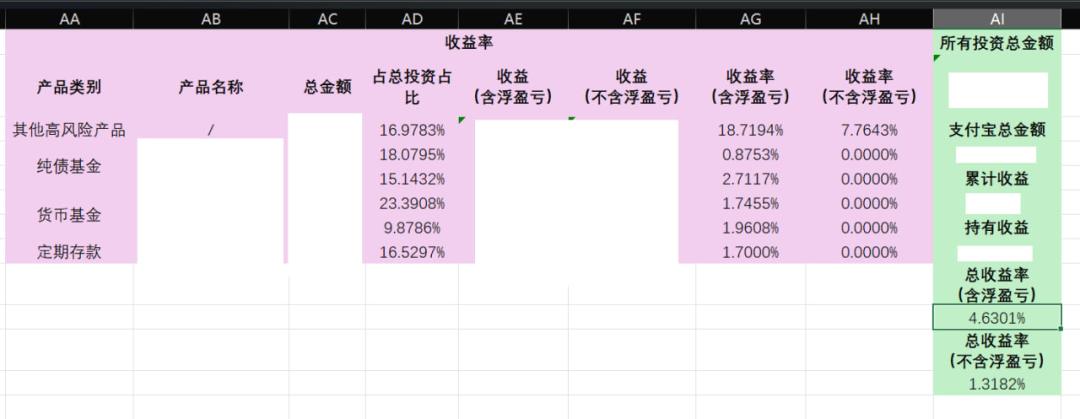The height and width of the screenshot is (419, 1080).
Task: Select the 累计收益 label cell
Action: 996,179
